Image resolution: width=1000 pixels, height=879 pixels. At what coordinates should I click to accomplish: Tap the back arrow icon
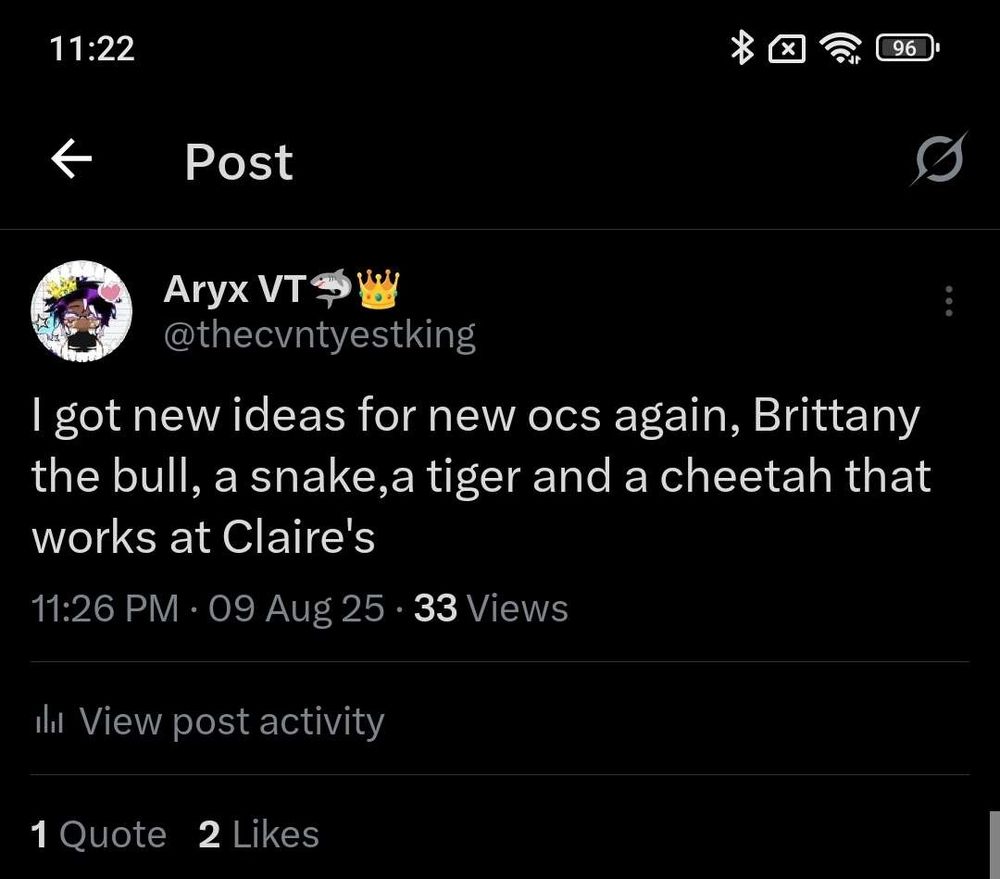[71, 159]
